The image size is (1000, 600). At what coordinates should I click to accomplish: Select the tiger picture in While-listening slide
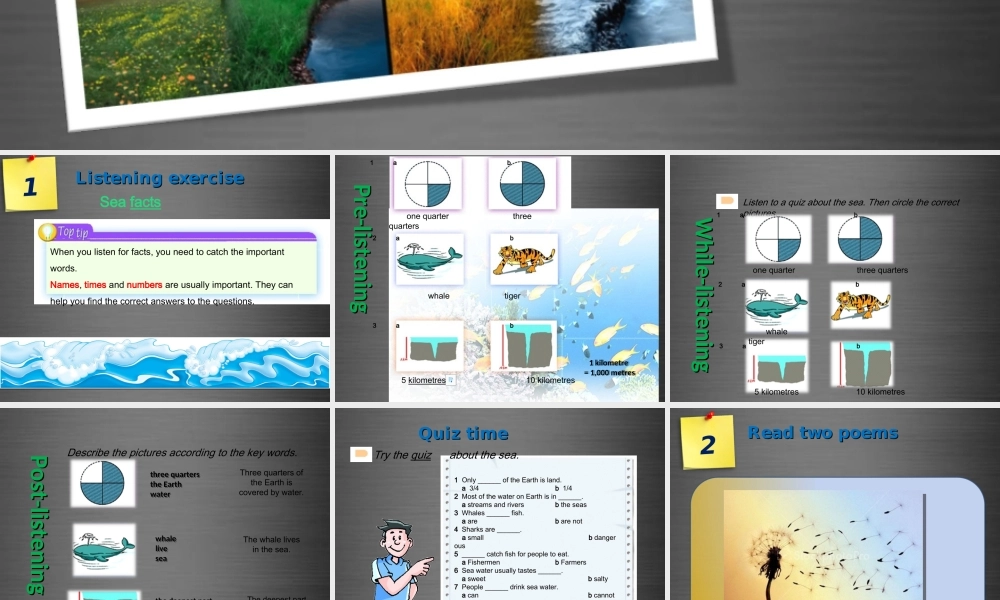860,305
